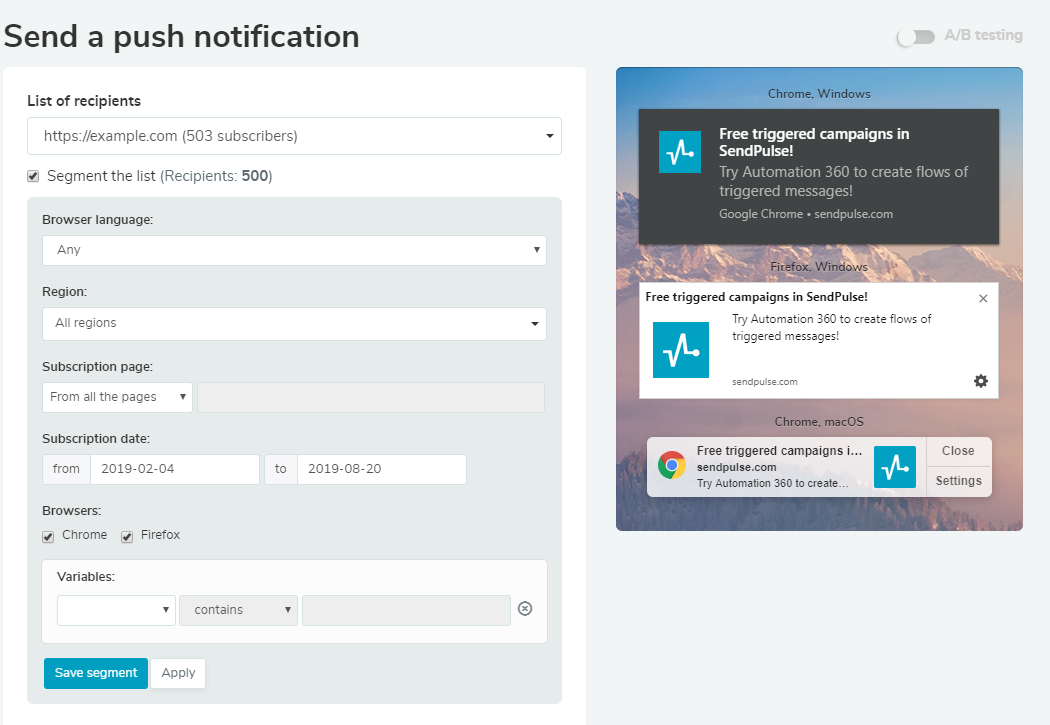
Task: Click the Chrome logo in macOS preview
Action: [672, 465]
